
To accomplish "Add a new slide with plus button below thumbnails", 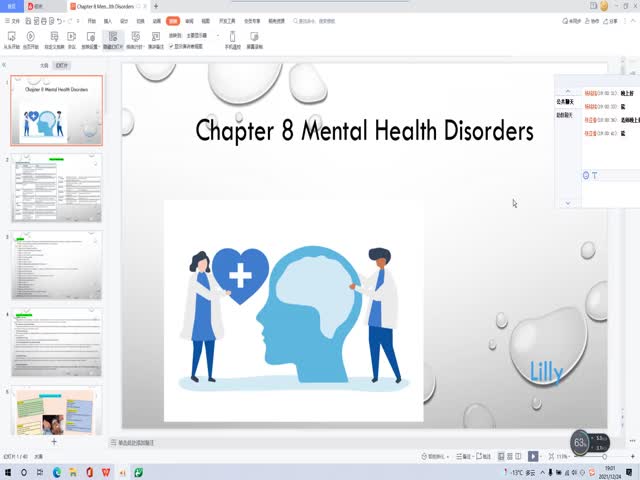I will pos(54,441).
